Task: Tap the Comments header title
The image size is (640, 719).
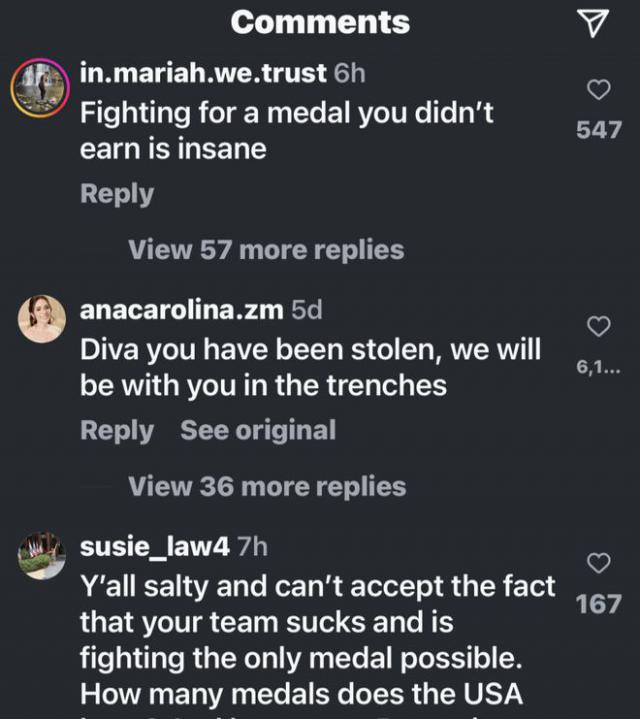Action: (x=320, y=22)
